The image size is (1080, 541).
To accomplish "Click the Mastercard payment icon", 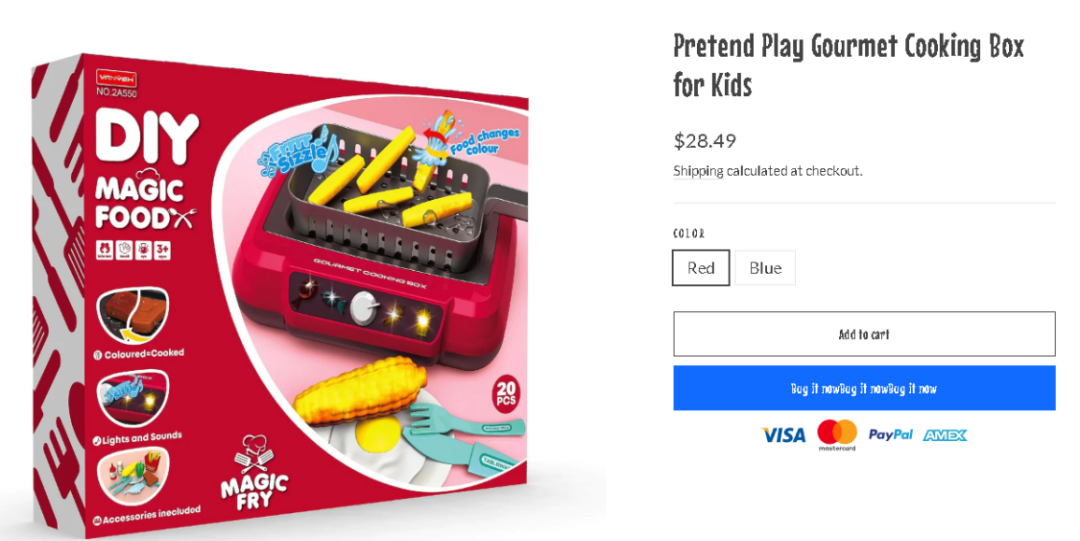I will [x=837, y=435].
